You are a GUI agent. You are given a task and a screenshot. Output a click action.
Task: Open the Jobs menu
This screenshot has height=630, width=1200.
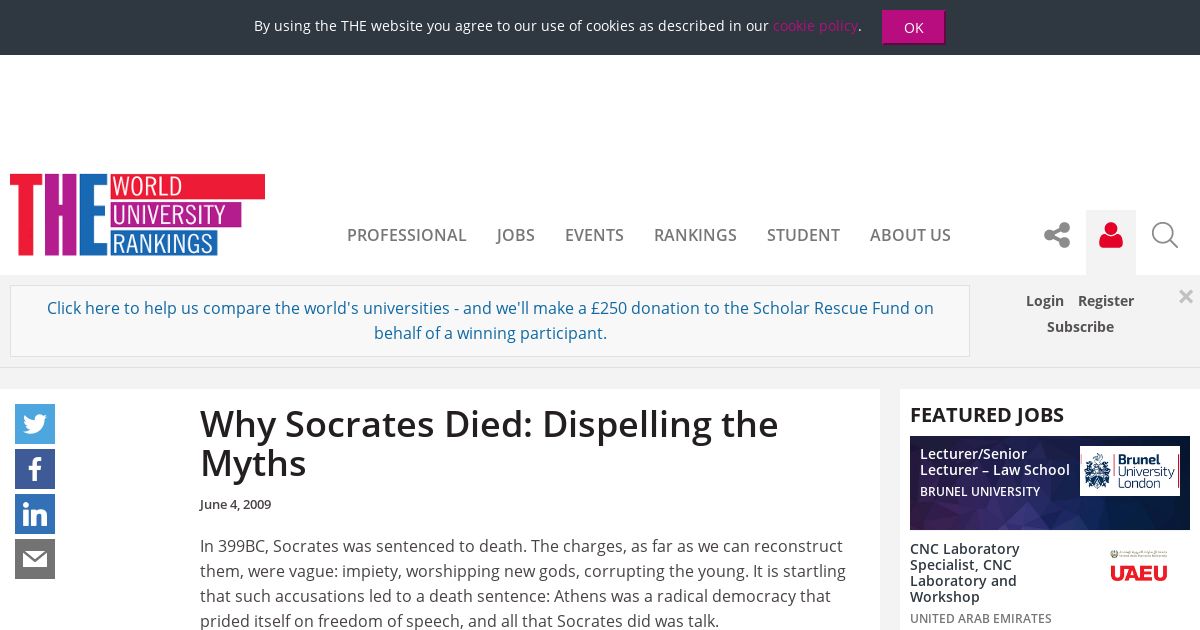(x=516, y=235)
